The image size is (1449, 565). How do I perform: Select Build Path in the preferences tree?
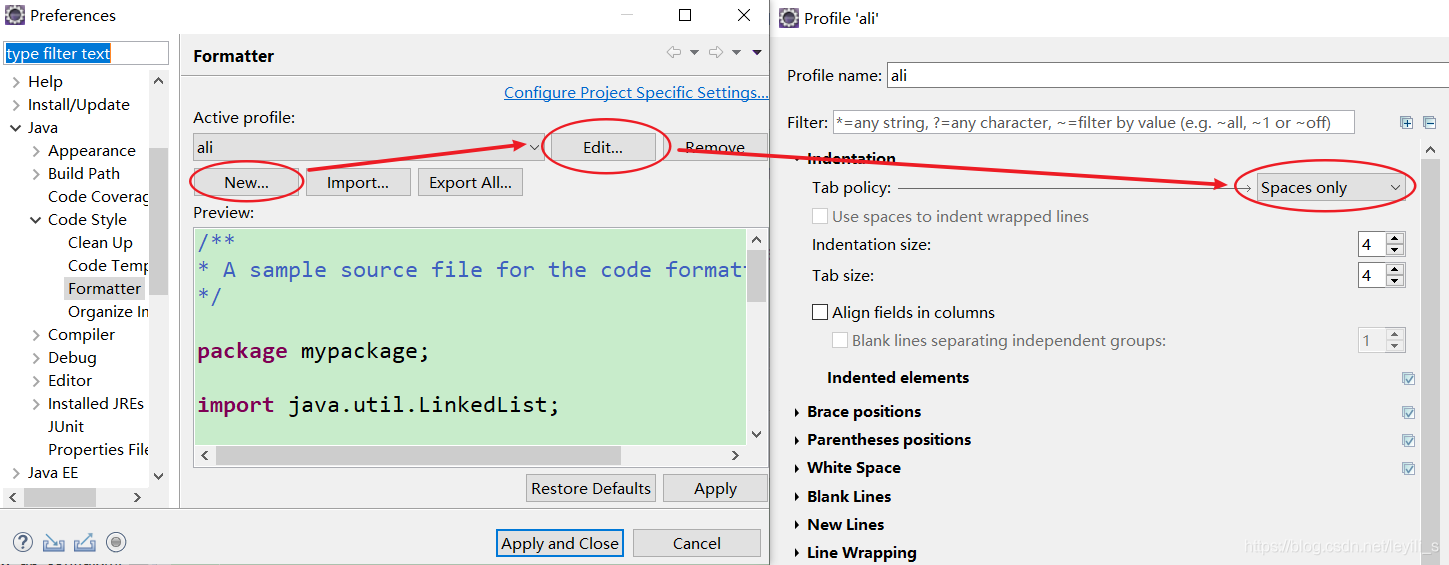tap(84, 174)
